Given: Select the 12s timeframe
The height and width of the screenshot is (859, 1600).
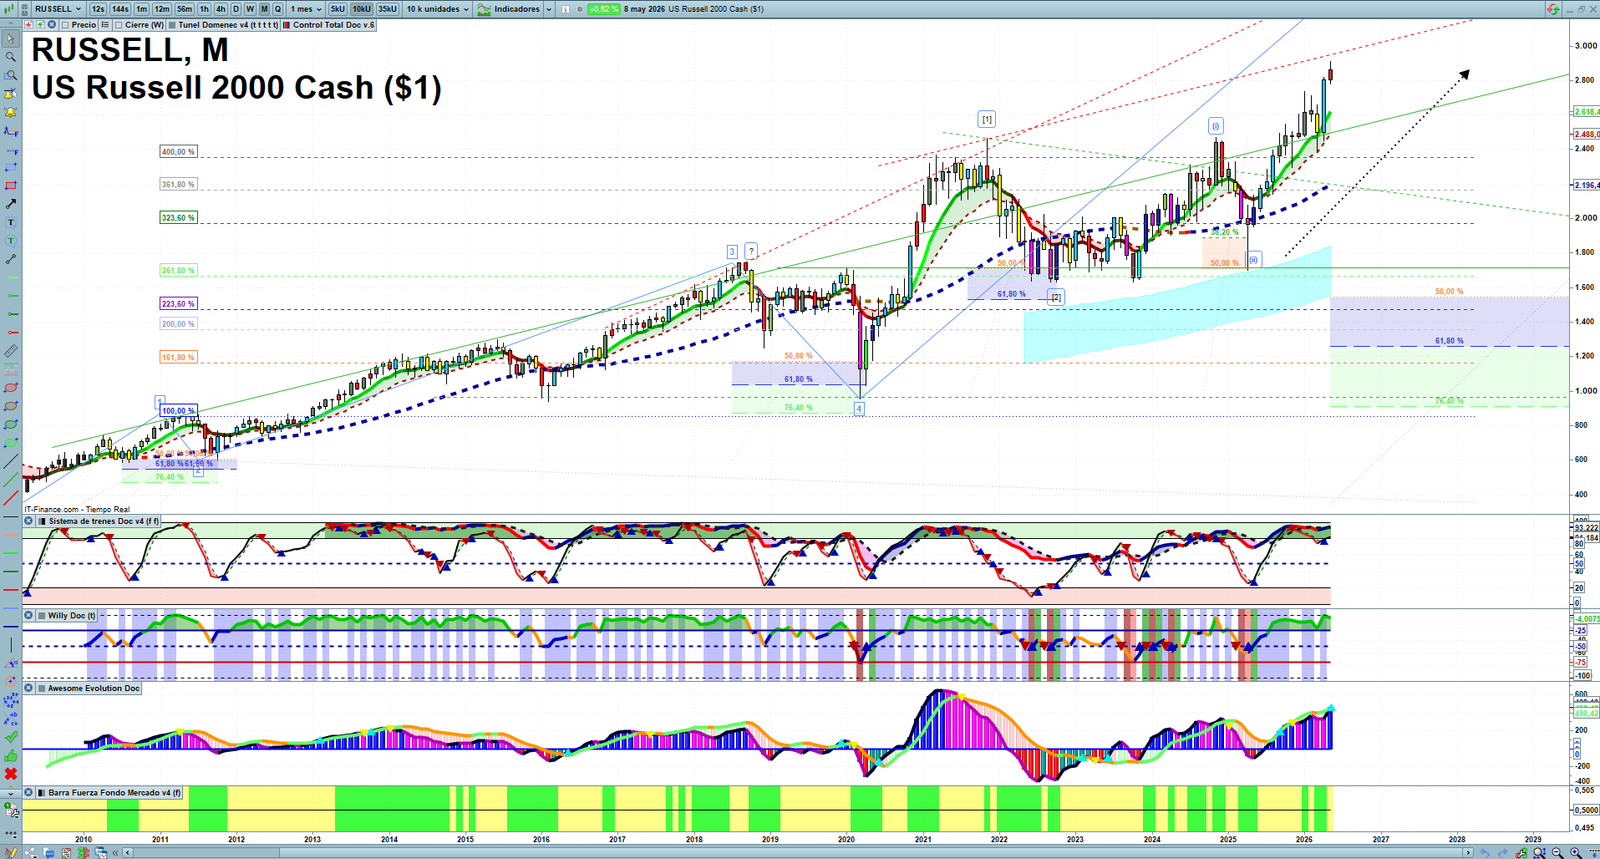Looking at the screenshot, I should (98, 9).
